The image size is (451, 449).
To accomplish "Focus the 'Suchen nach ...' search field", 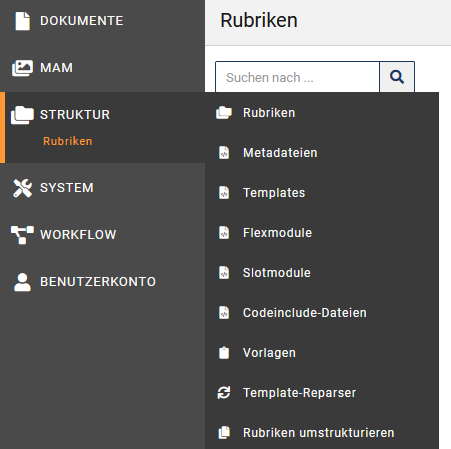I will pyautogui.click(x=298, y=77).
